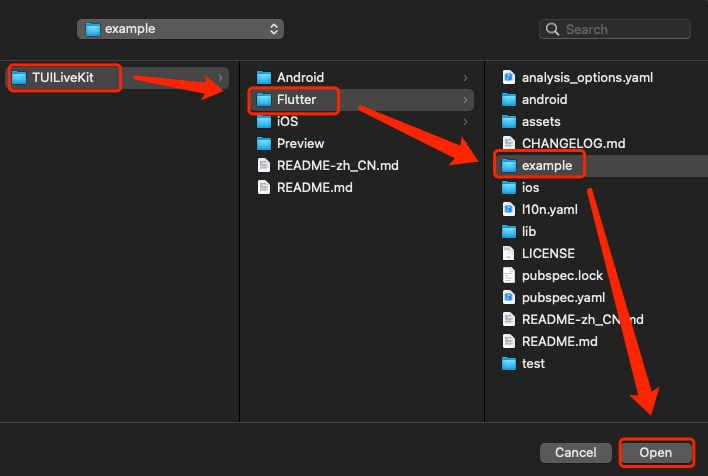708x476 pixels.
Task: Click the Cancel button
Action: (x=576, y=453)
